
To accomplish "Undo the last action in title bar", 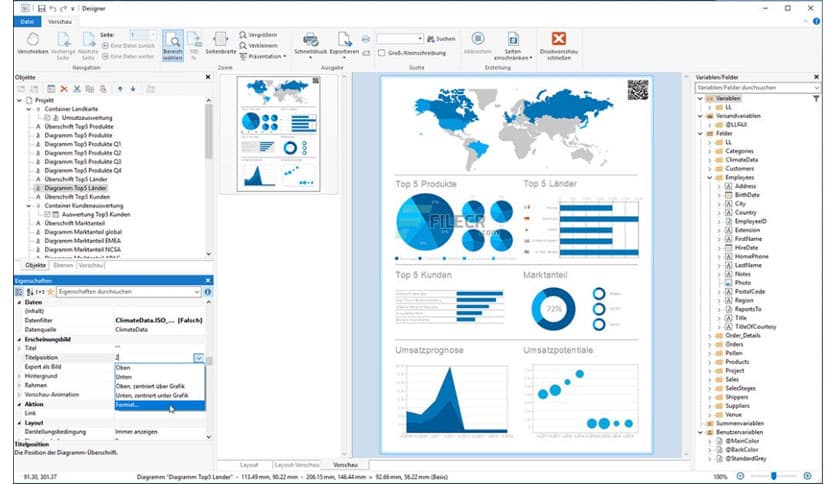I will (x=53, y=9).
